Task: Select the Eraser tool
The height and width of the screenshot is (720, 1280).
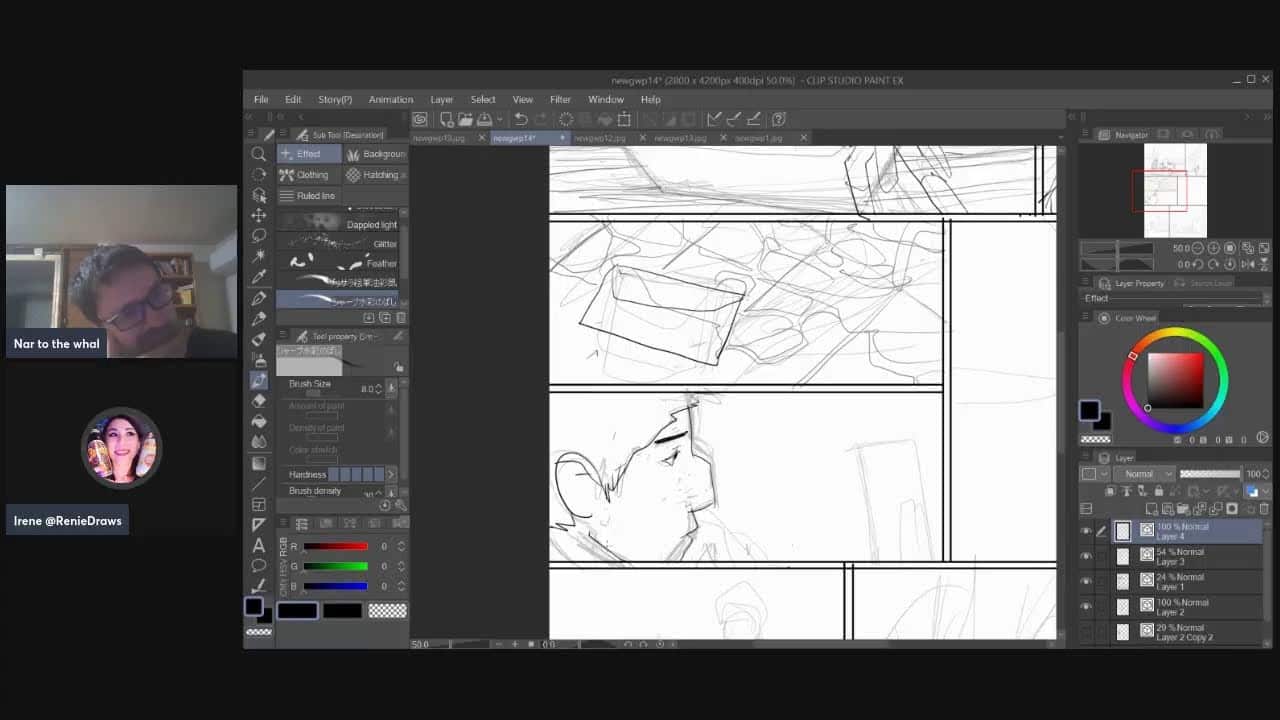Action: 259,400
